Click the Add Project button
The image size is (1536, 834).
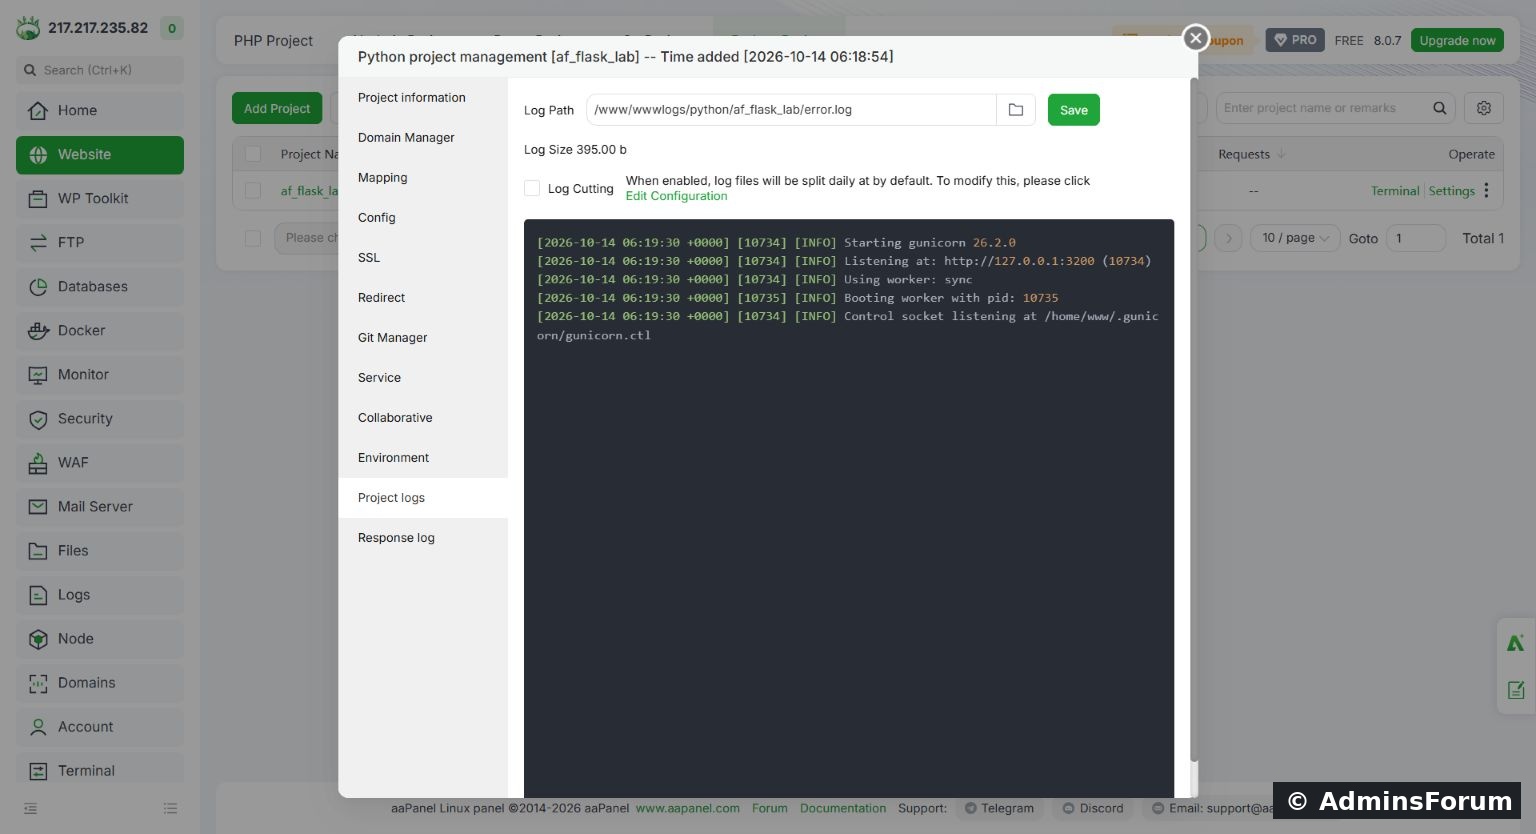coord(277,108)
